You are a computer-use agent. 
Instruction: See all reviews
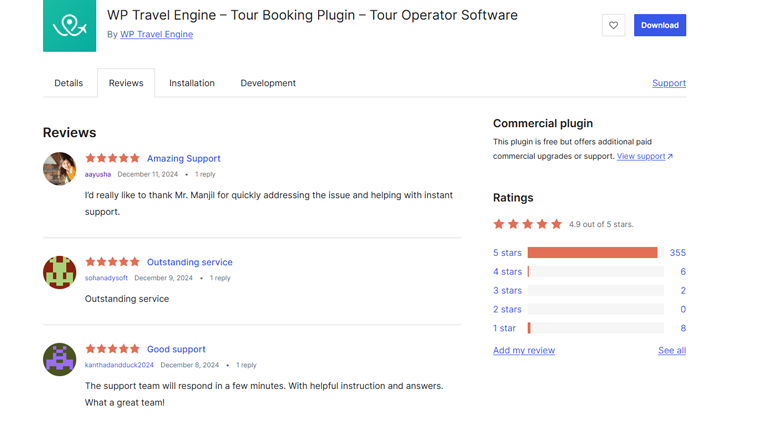672,351
